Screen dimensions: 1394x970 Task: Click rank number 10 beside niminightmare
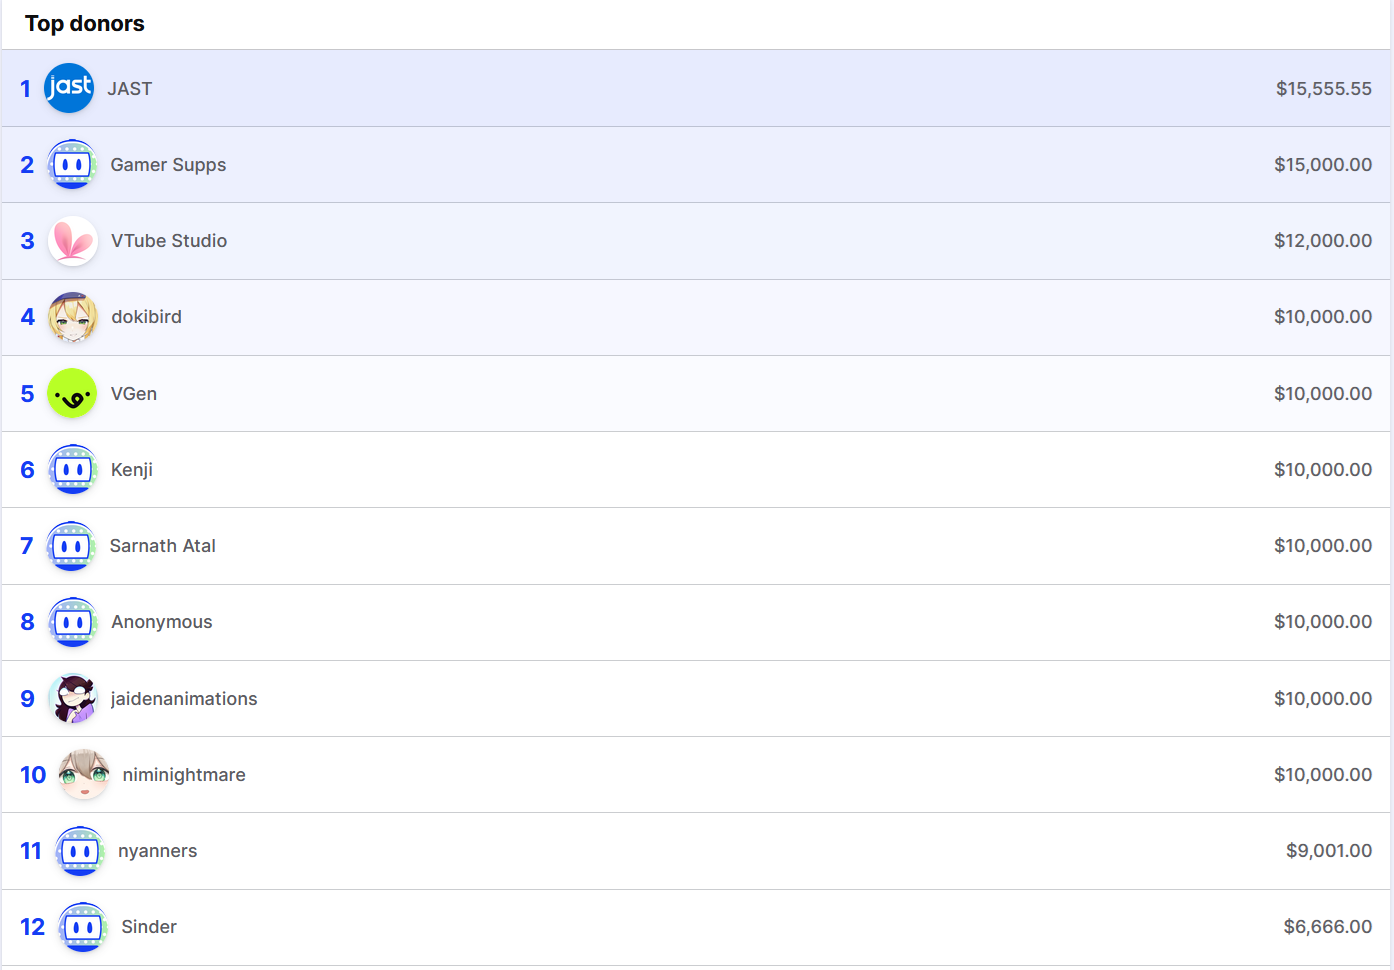(33, 775)
